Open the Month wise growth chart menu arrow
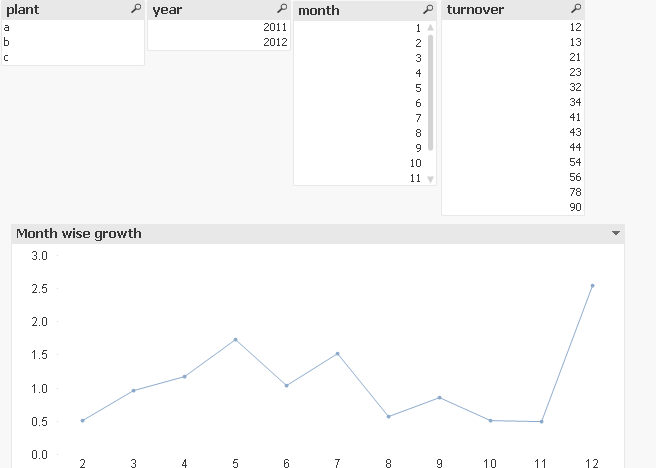656x468 pixels. click(615, 233)
